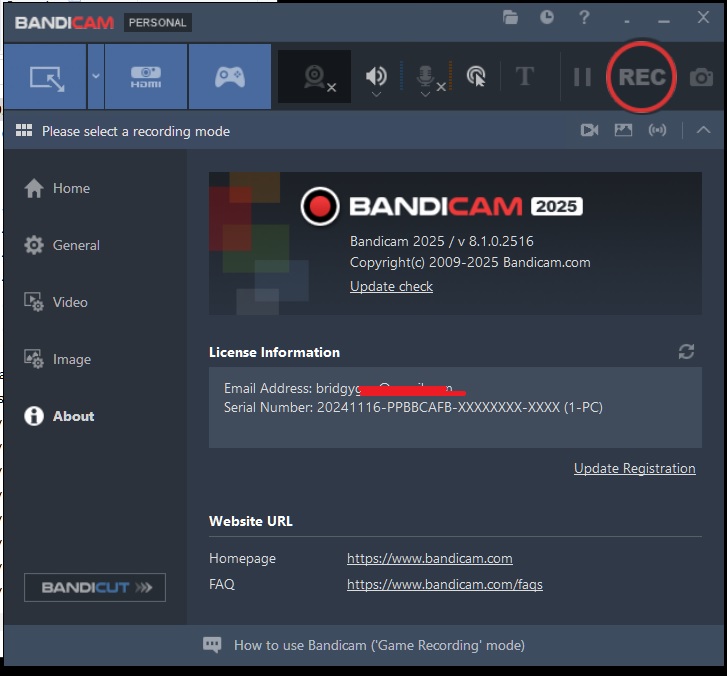Open the images list icon
Image resolution: width=727 pixels, height=676 pixels.
click(x=623, y=130)
